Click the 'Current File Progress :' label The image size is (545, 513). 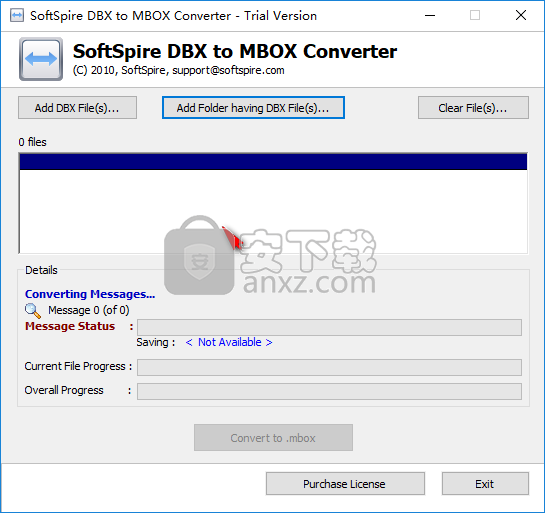coord(78,366)
